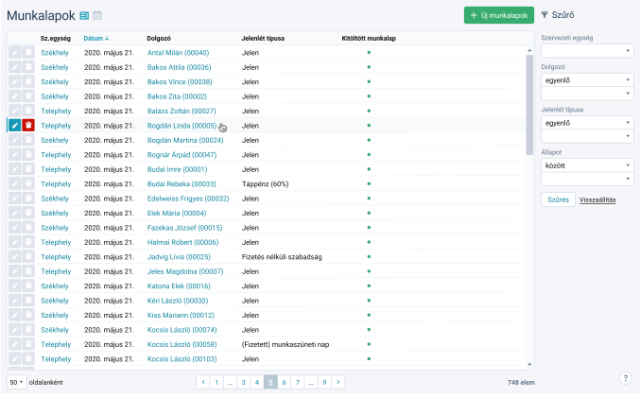Click the '(Fizetett) munkaszüneti nap' cell
The image size is (640, 393).
pyautogui.click(x=285, y=344)
